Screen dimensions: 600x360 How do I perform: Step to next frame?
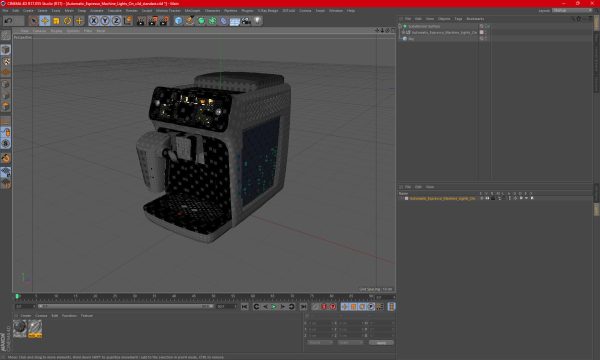click(282, 307)
